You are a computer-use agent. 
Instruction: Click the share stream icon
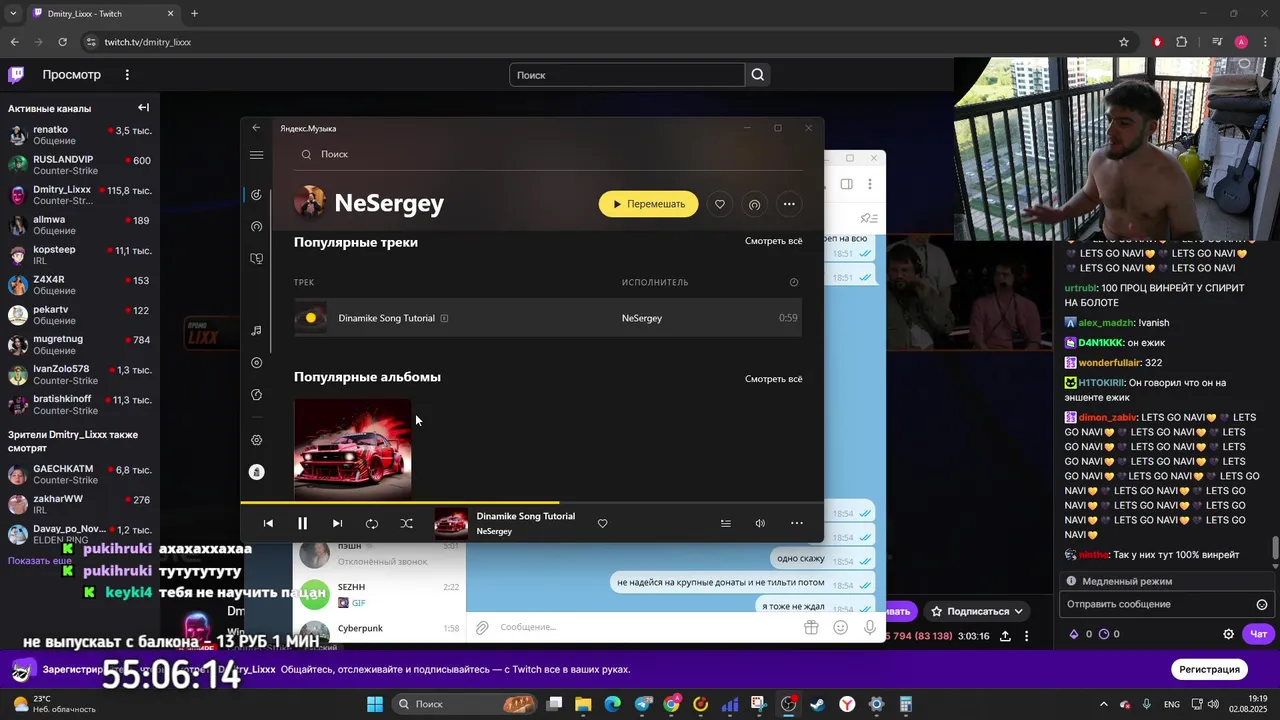coord(1005,636)
